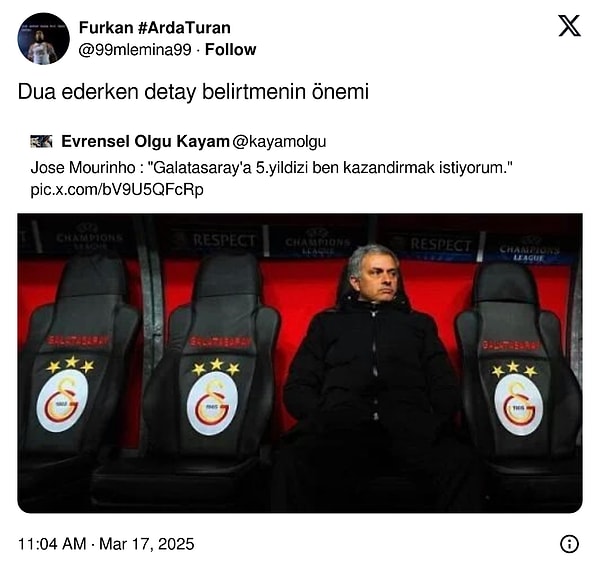Click the @kayamolgu handle
This screenshot has width=600, height=574.
(x=279, y=142)
